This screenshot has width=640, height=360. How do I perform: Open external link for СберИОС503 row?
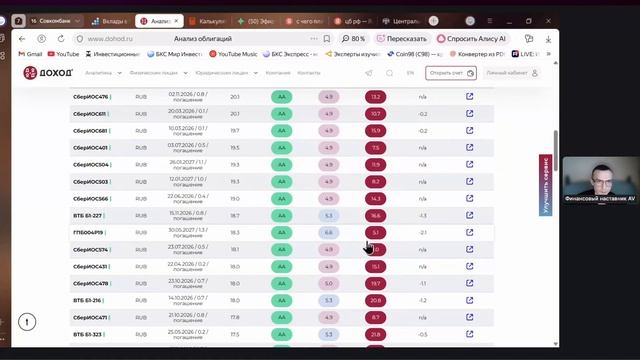pyautogui.click(x=469, y=181)
